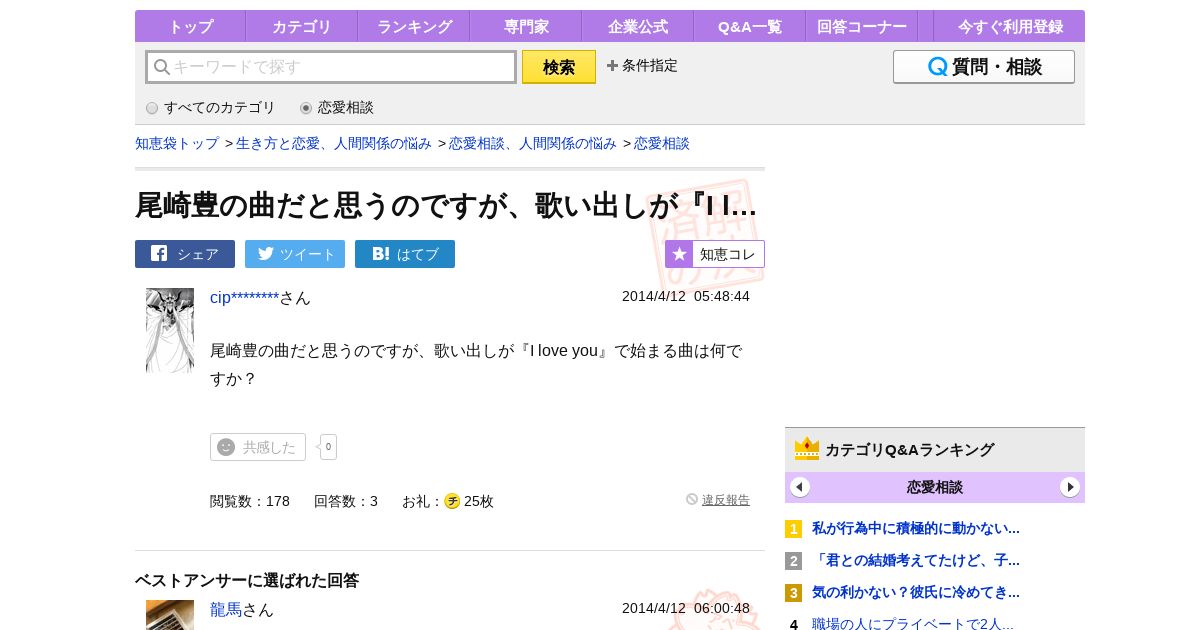Image resolution: width=1200 pixels, height=630 pixels.
Task: Click the ベストアンサーに選ばれた回答 heading
Action: (247, 580)
